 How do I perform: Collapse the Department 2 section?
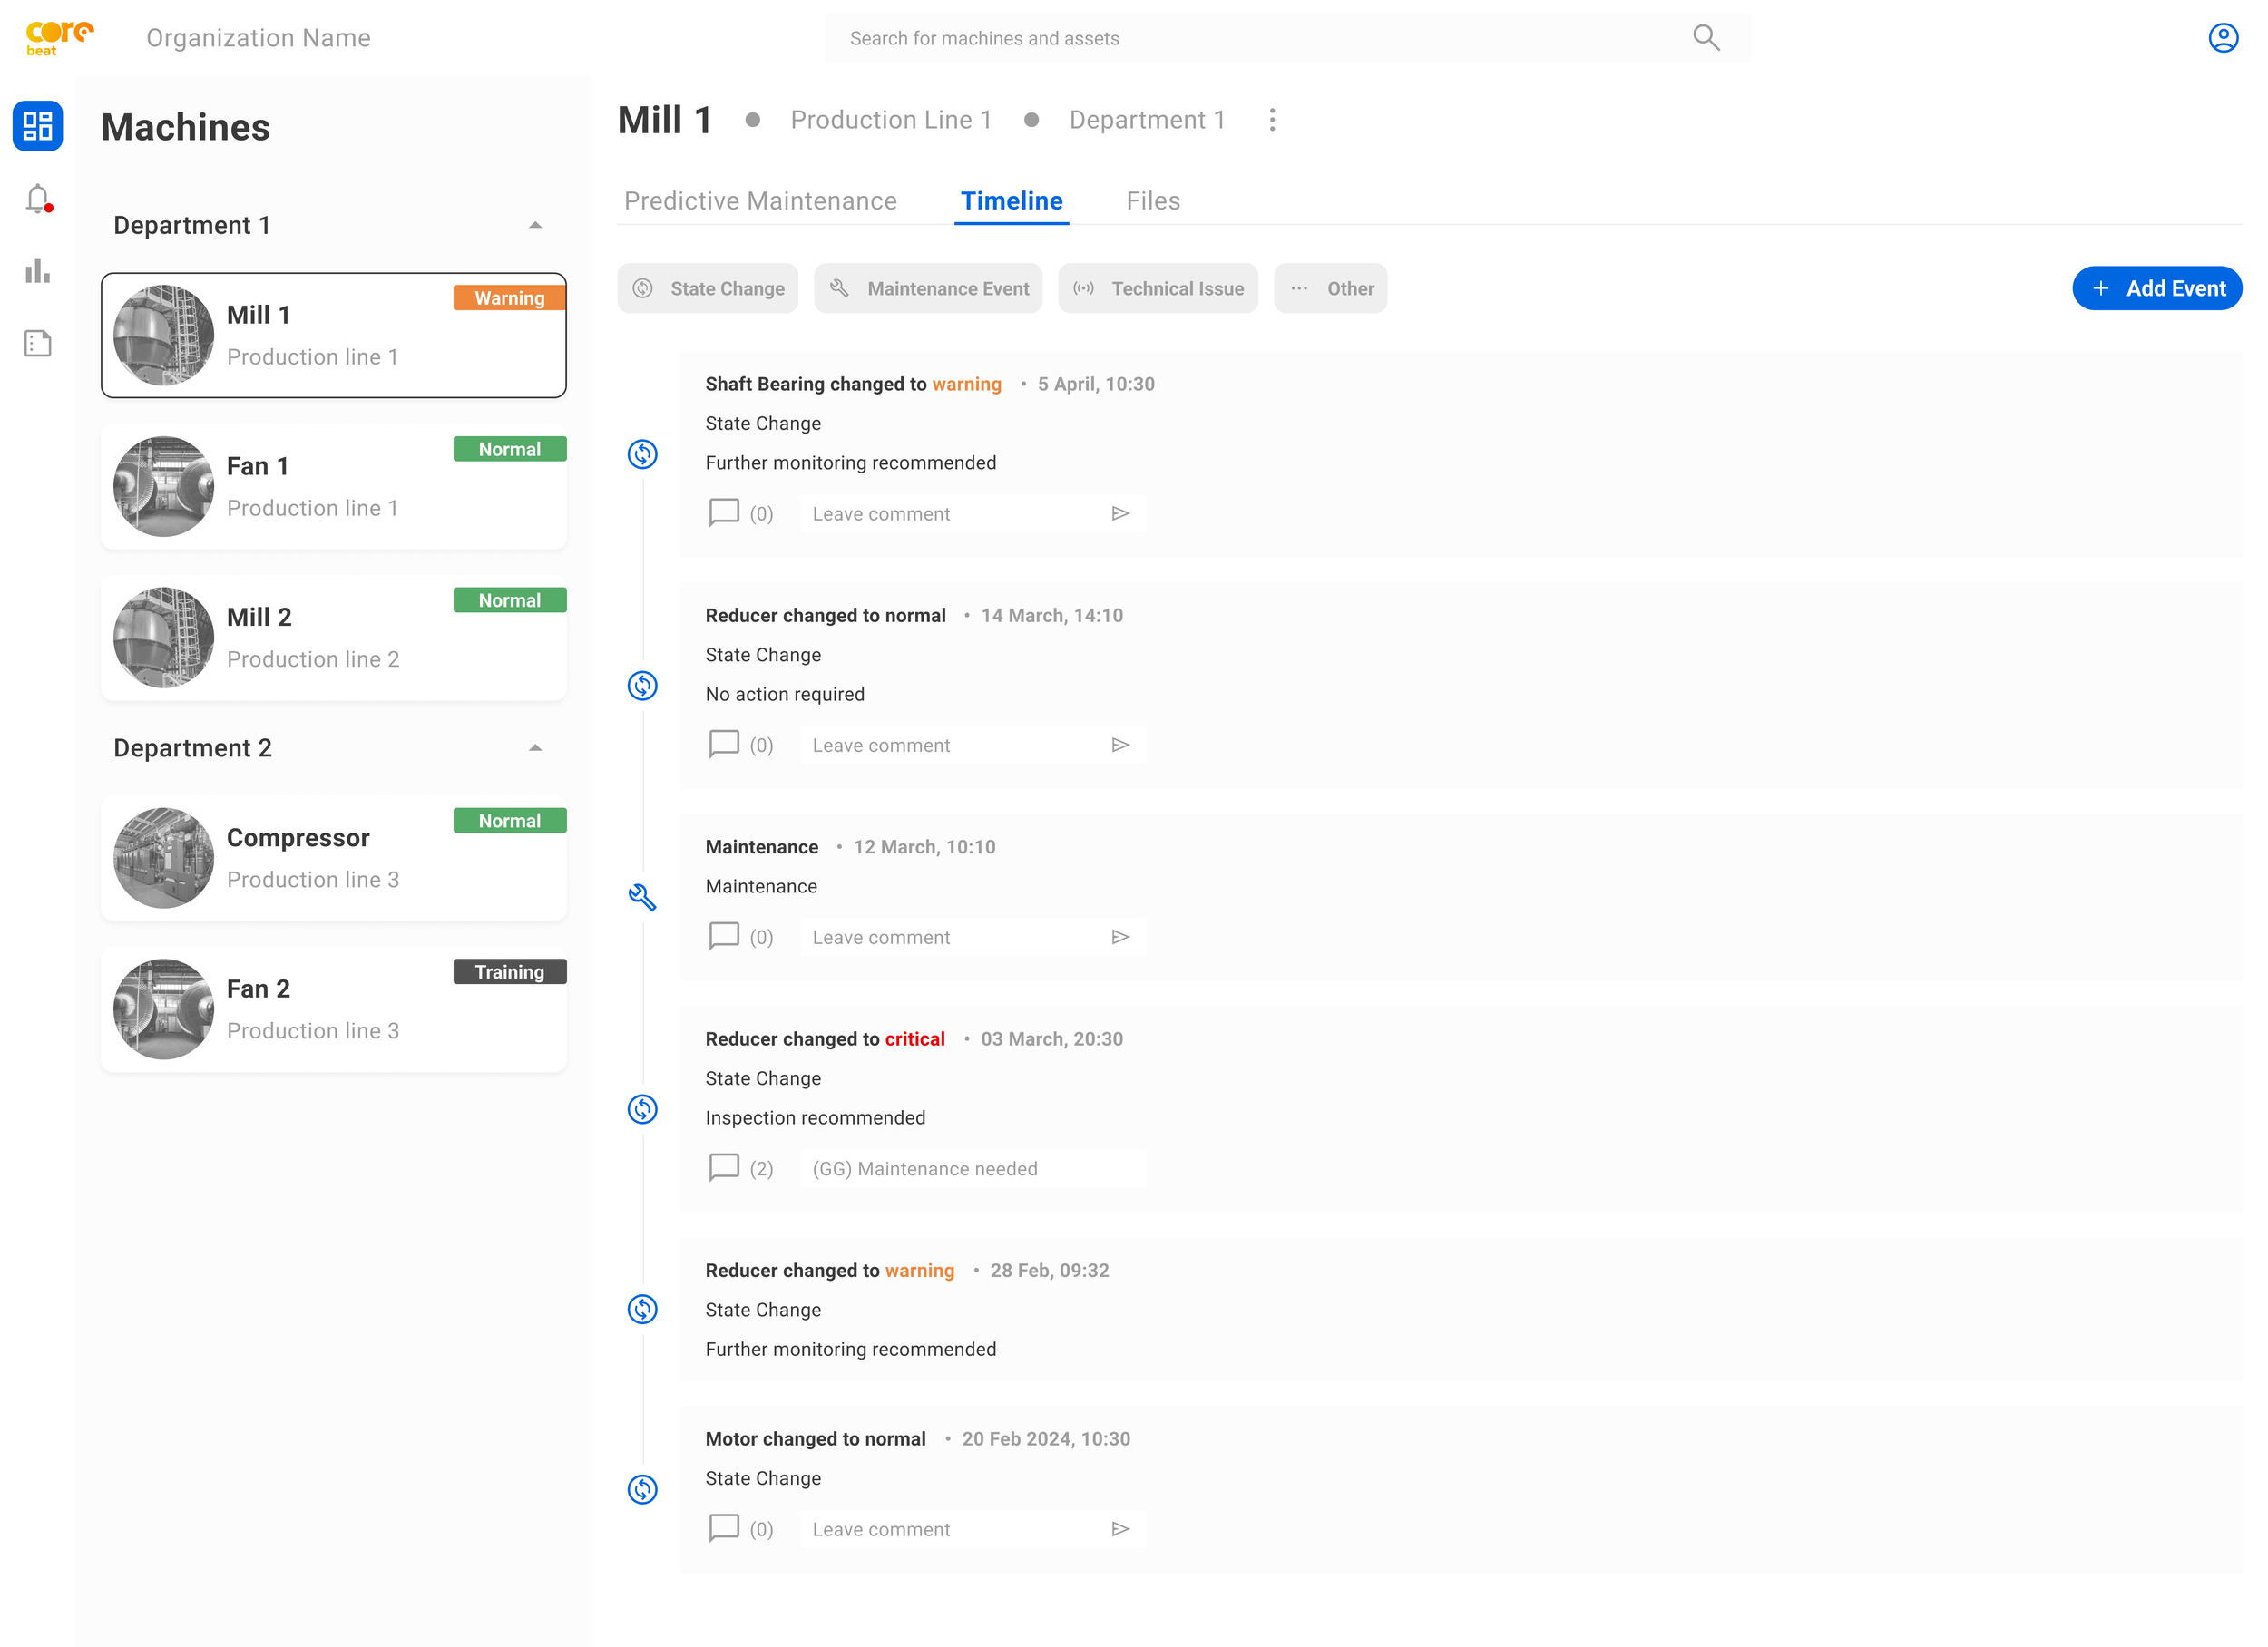[536, 747]
